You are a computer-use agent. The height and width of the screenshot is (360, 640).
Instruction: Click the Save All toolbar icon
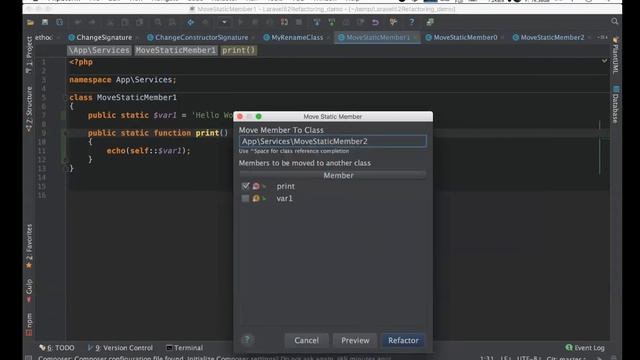click(x=45, y=22)
